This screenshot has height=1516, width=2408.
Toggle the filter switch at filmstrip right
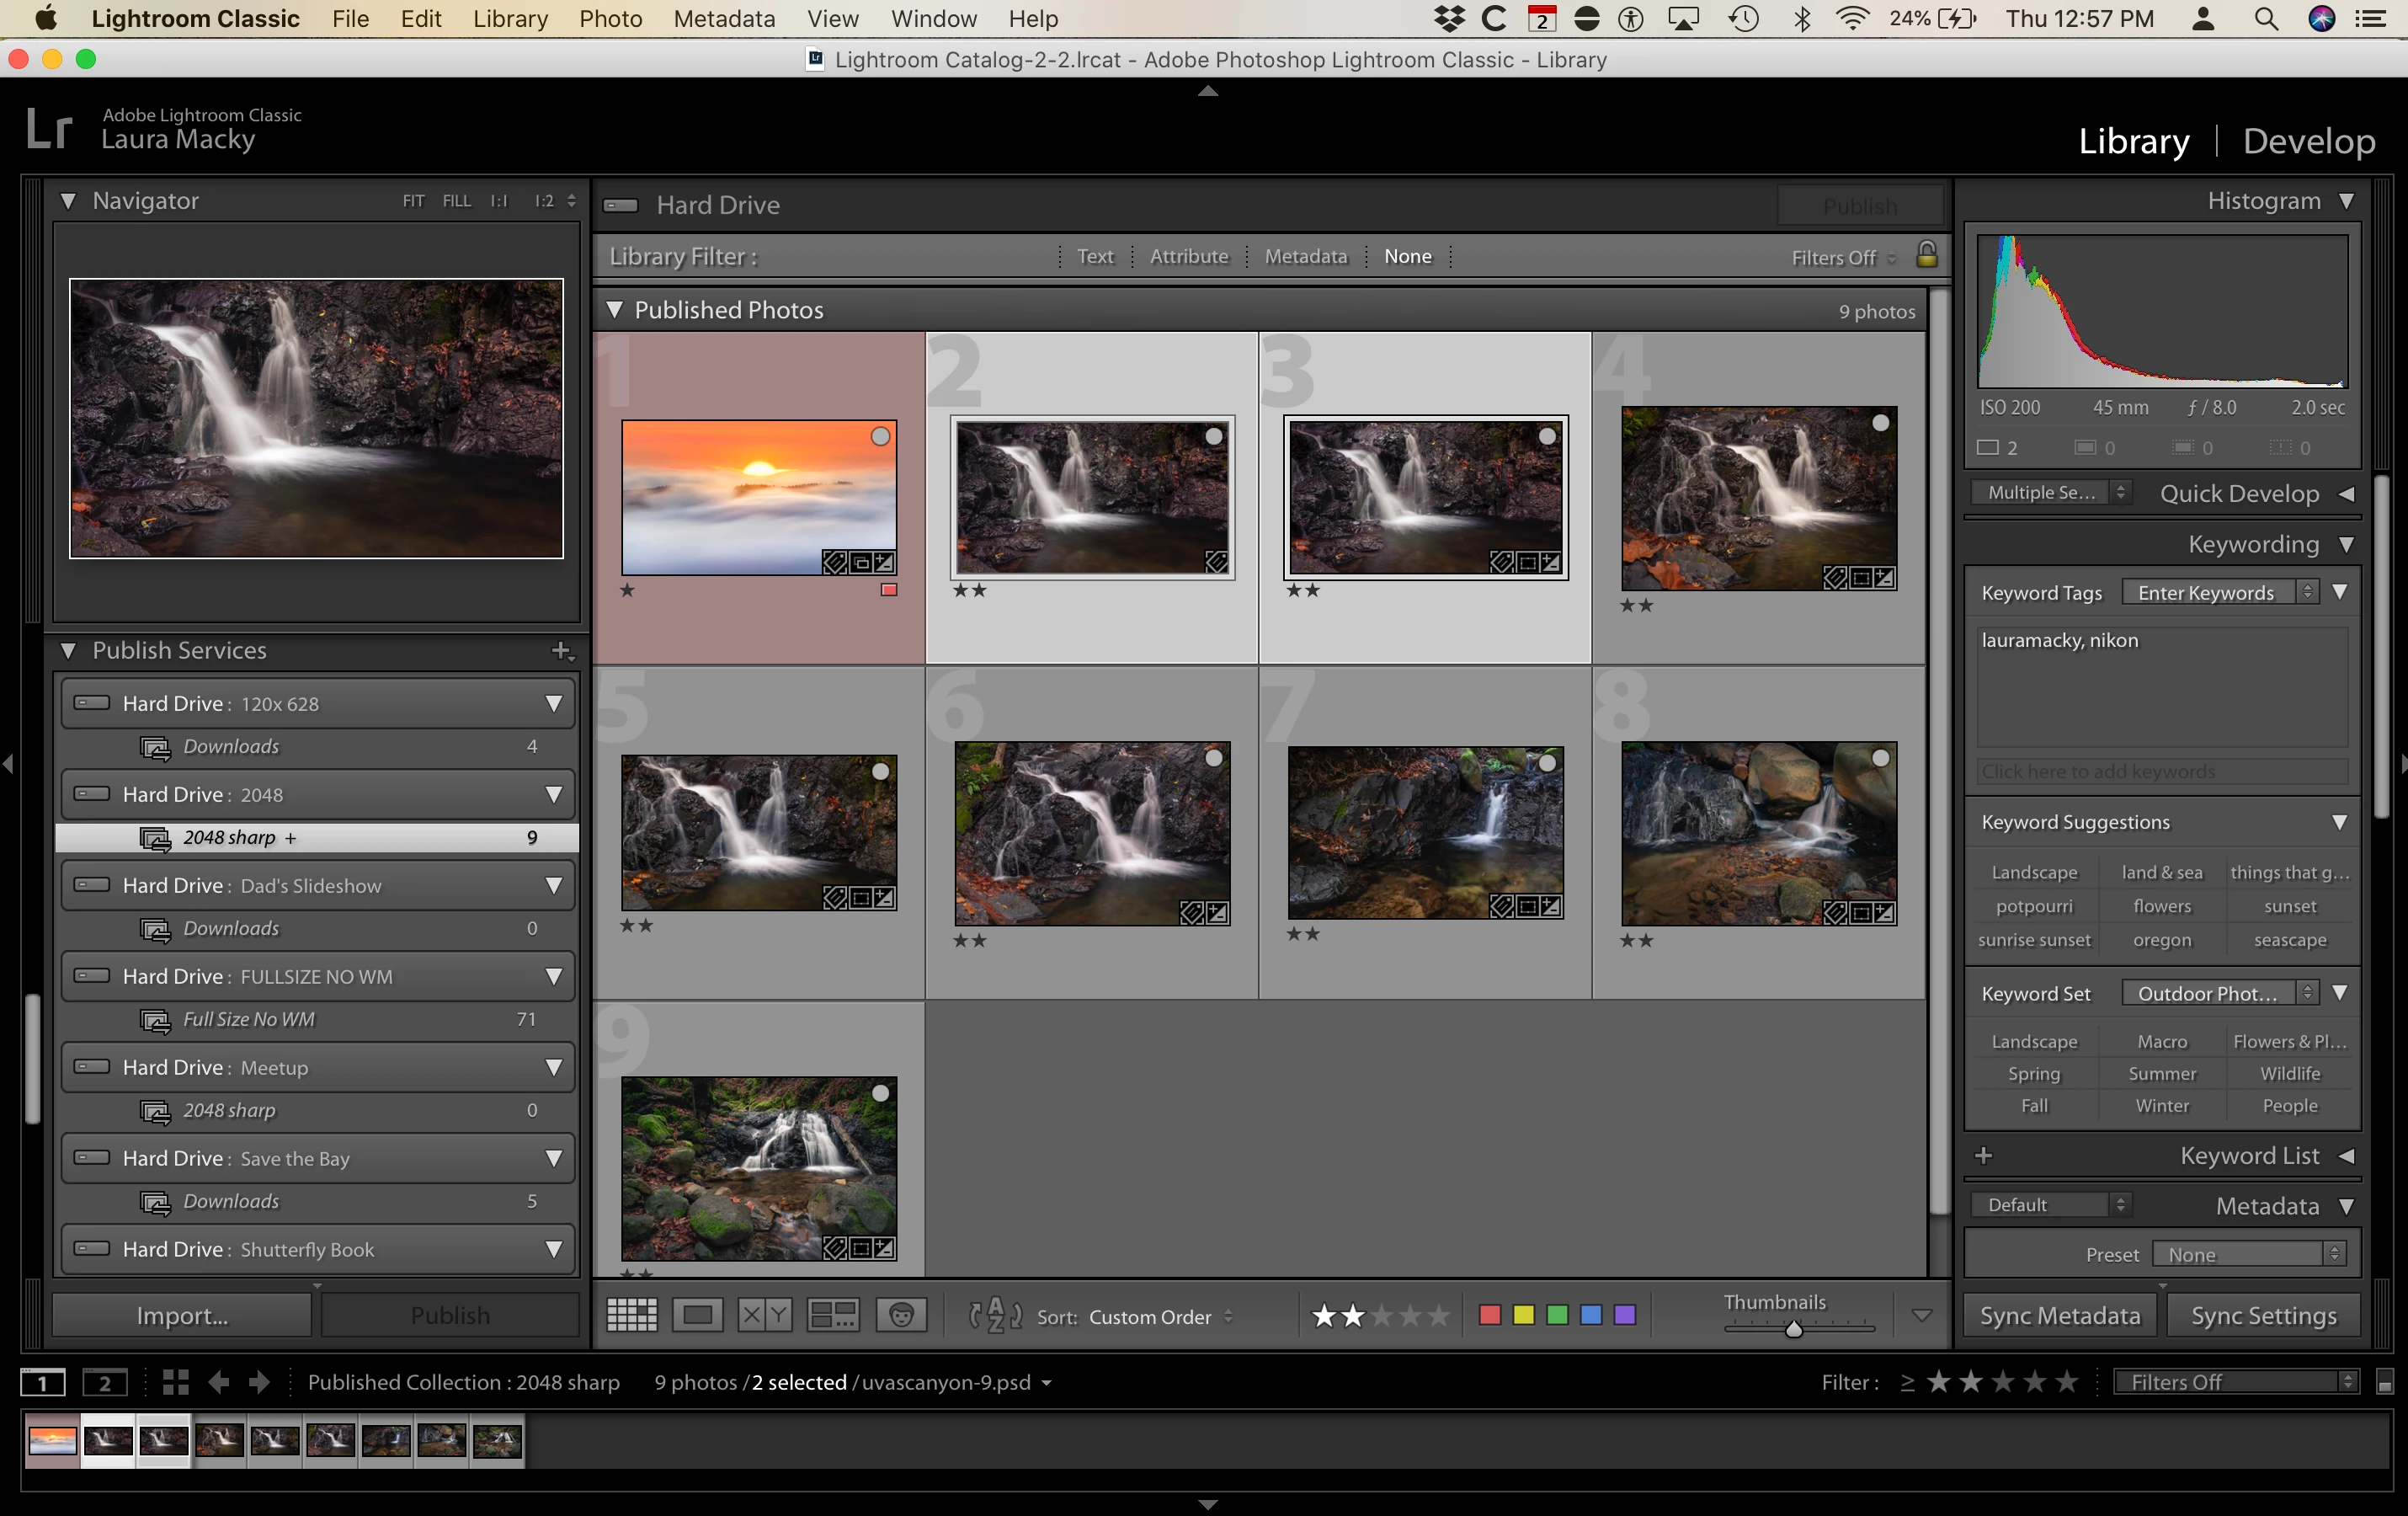(x=2384, y=1383)
